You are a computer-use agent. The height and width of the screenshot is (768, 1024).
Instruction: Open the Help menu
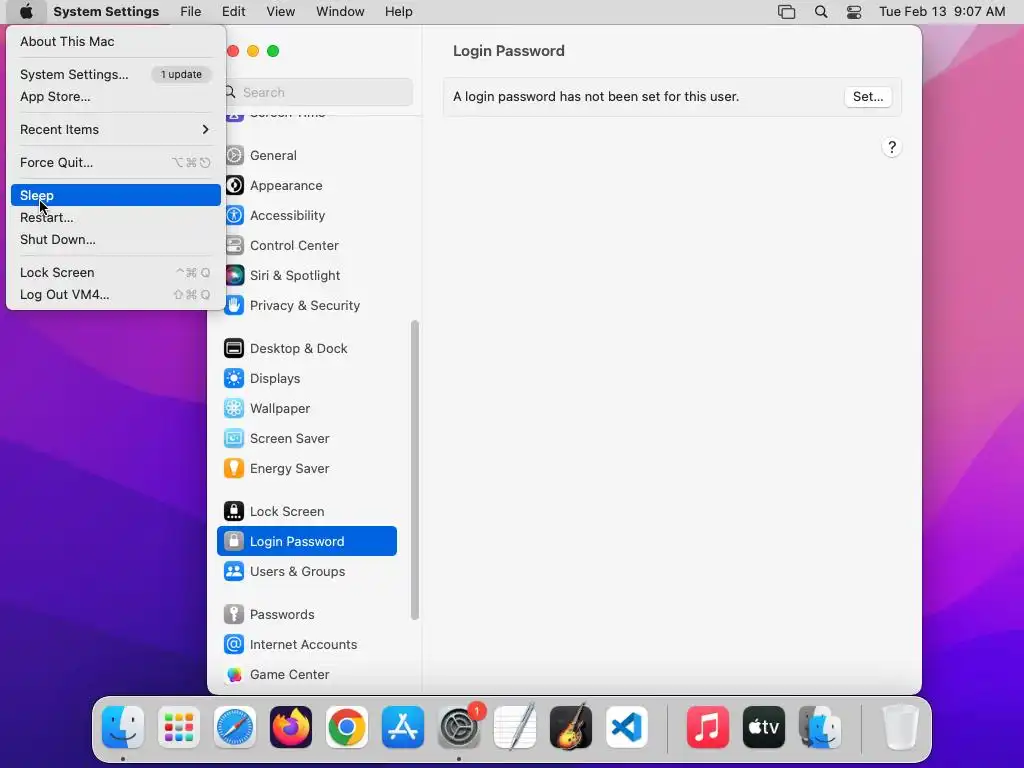[x=398, y=12]
